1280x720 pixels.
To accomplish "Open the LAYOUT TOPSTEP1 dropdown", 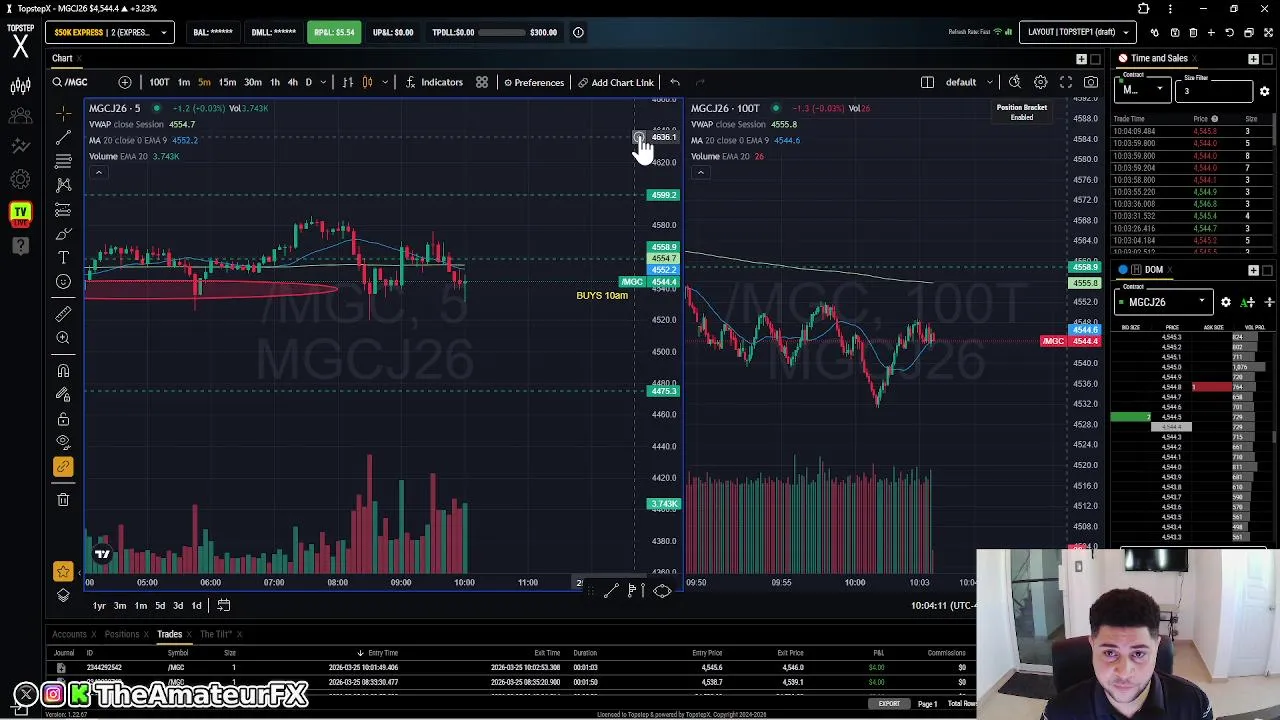I will pyautogui.click(x=1078, y=32).
